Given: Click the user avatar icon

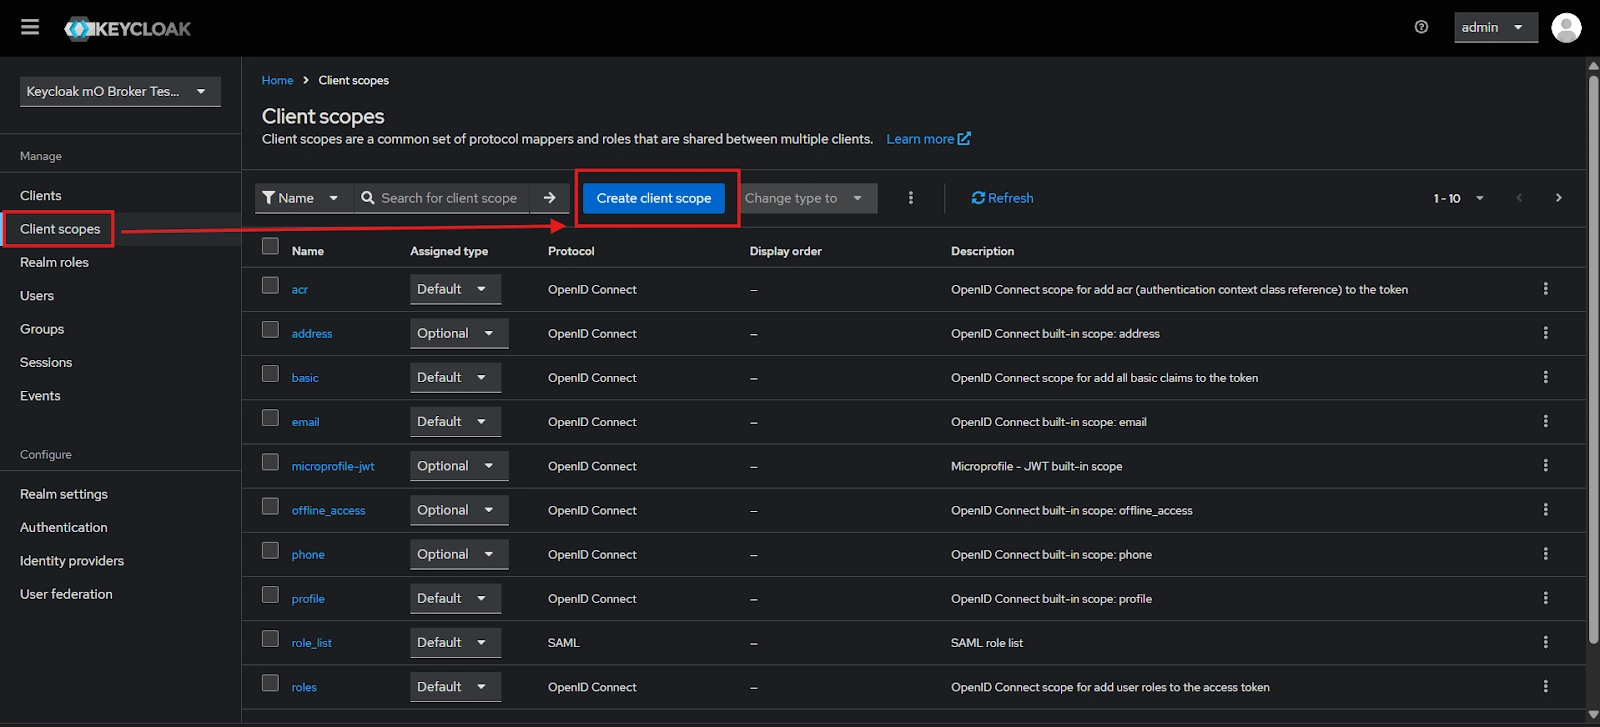Looking at the screenshot, I should 1566,27.
